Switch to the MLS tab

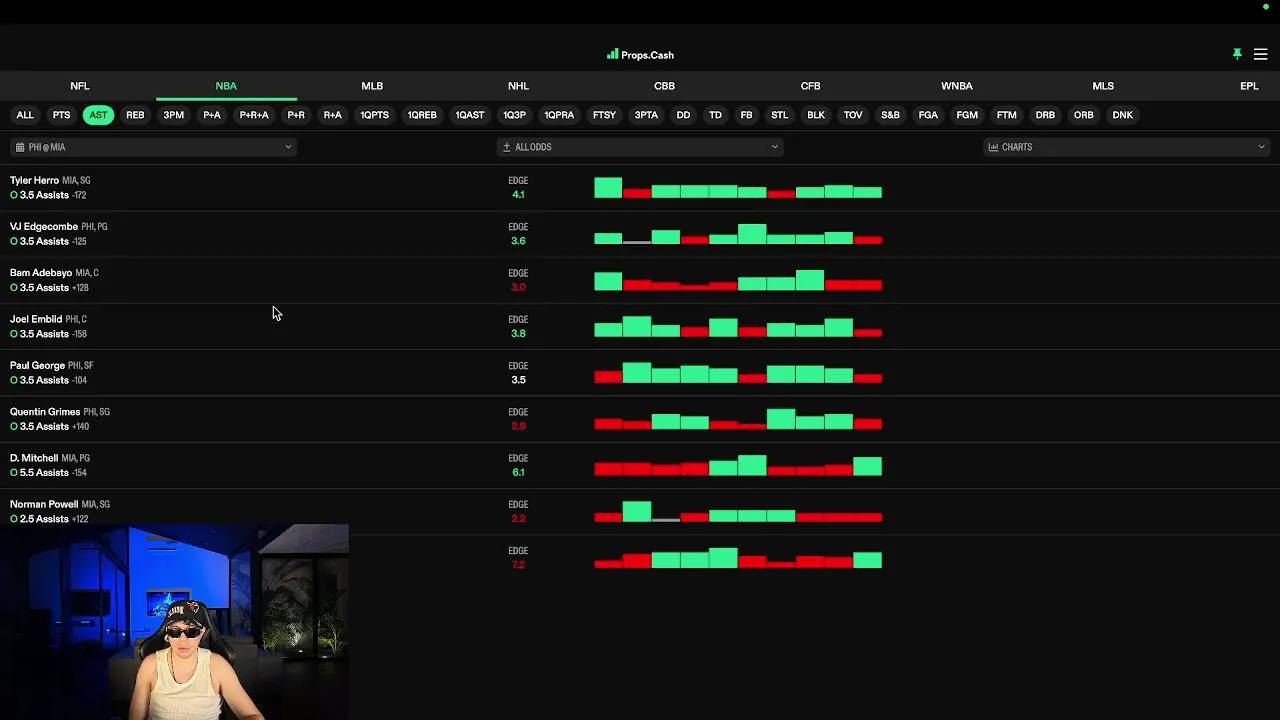tap(1103, 86)
